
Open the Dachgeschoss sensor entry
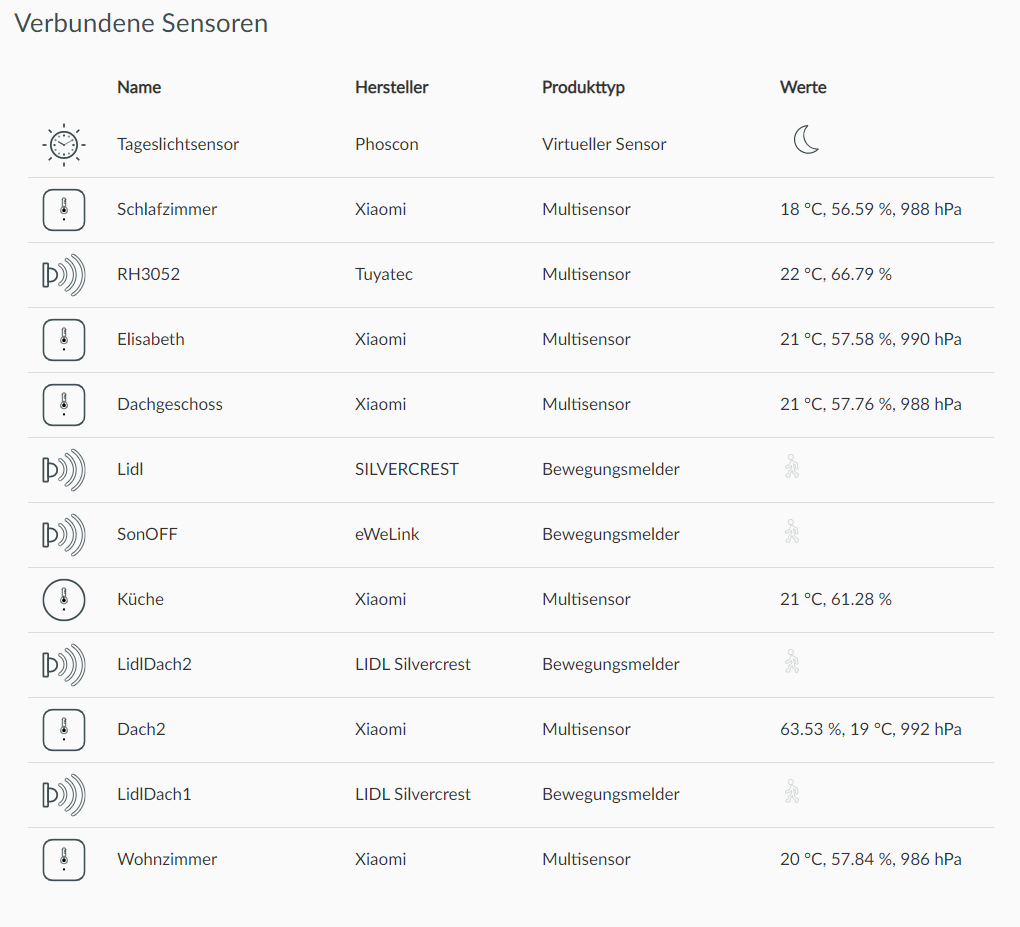coord(170,404)
